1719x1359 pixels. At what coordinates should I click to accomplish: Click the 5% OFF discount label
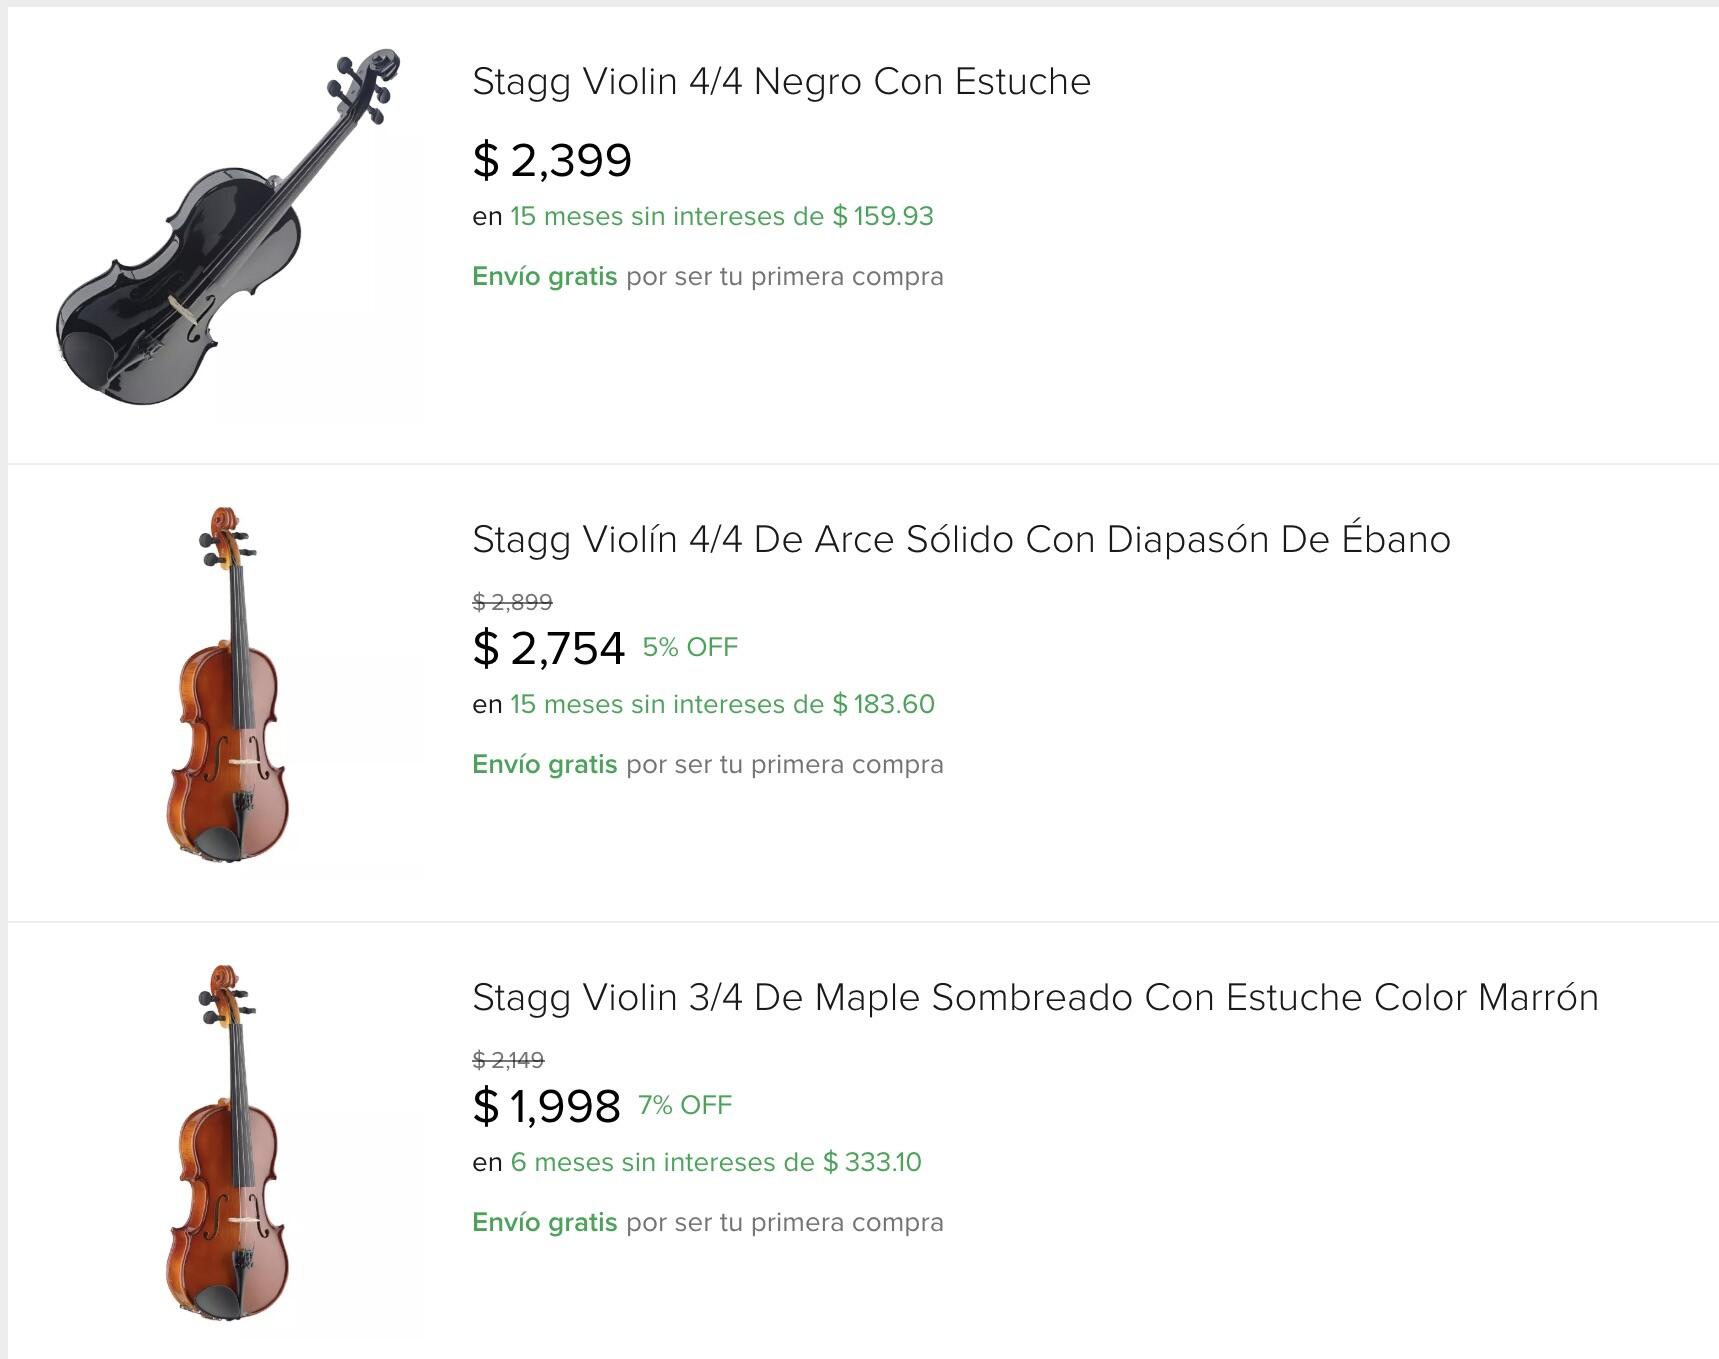tap(690, 648)
